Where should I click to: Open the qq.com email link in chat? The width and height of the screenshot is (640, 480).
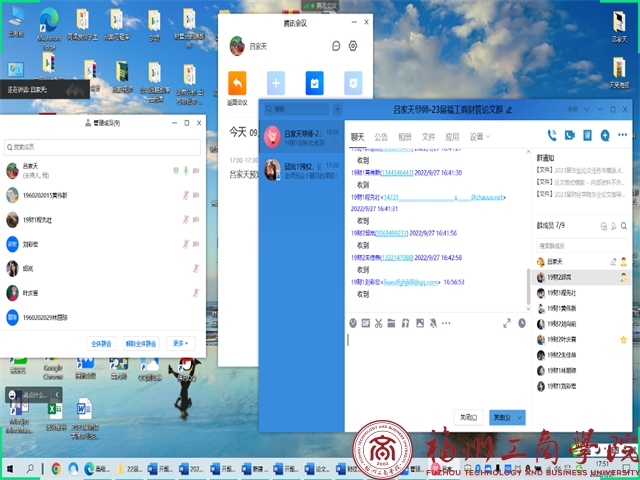click(x=410, y=282)
